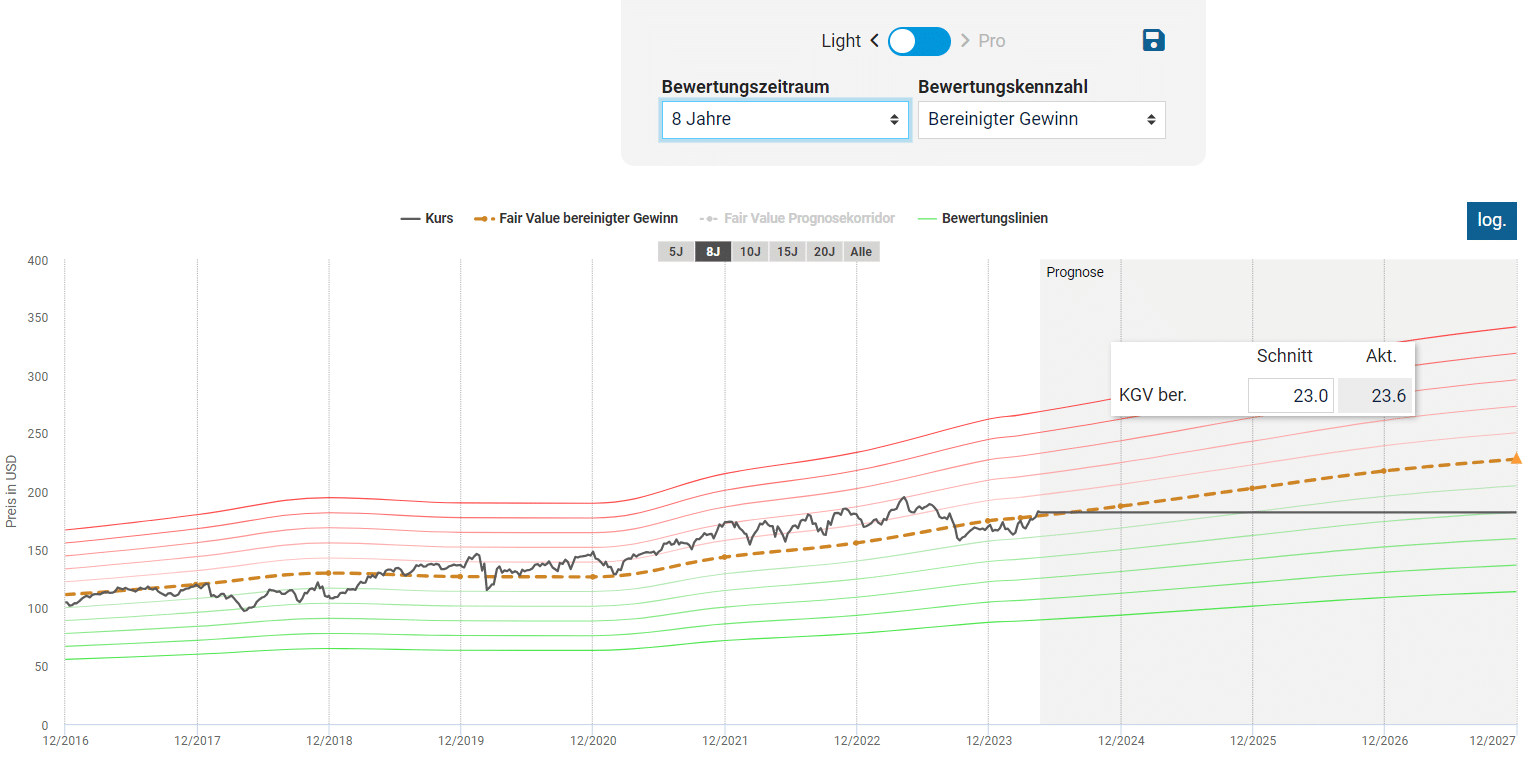Click the Prognose label in the forecast area

coord(1075,272)
